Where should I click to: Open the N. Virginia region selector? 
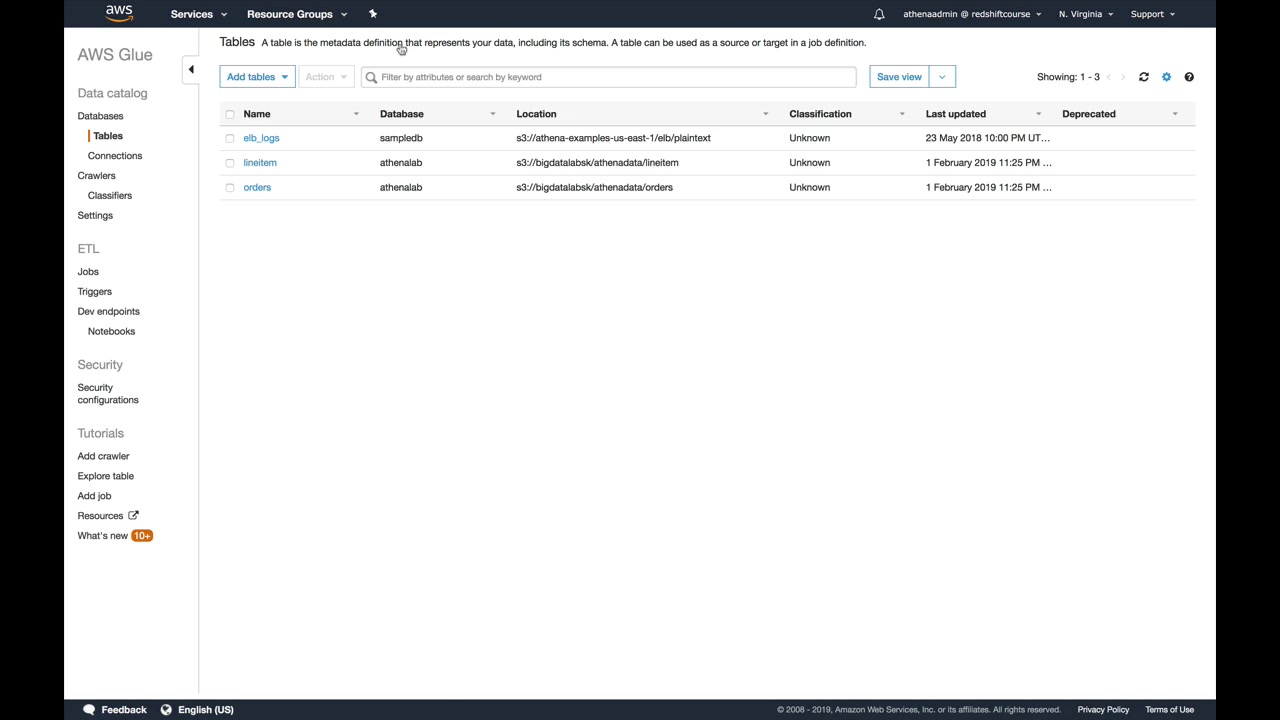coord(1086,14)
